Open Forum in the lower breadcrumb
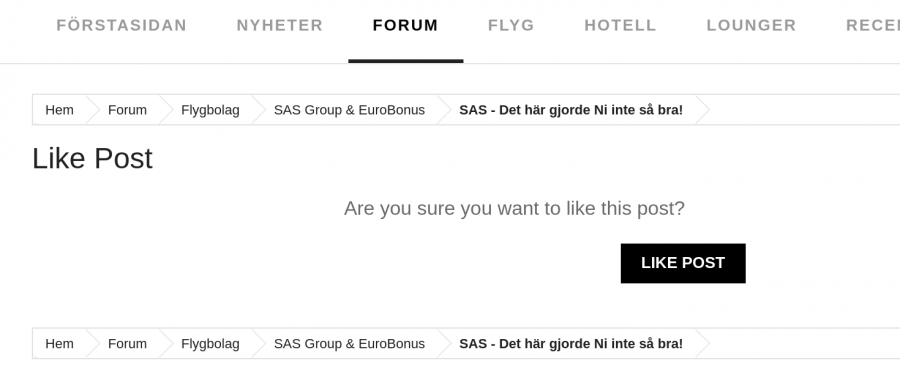 coord(127,343)
